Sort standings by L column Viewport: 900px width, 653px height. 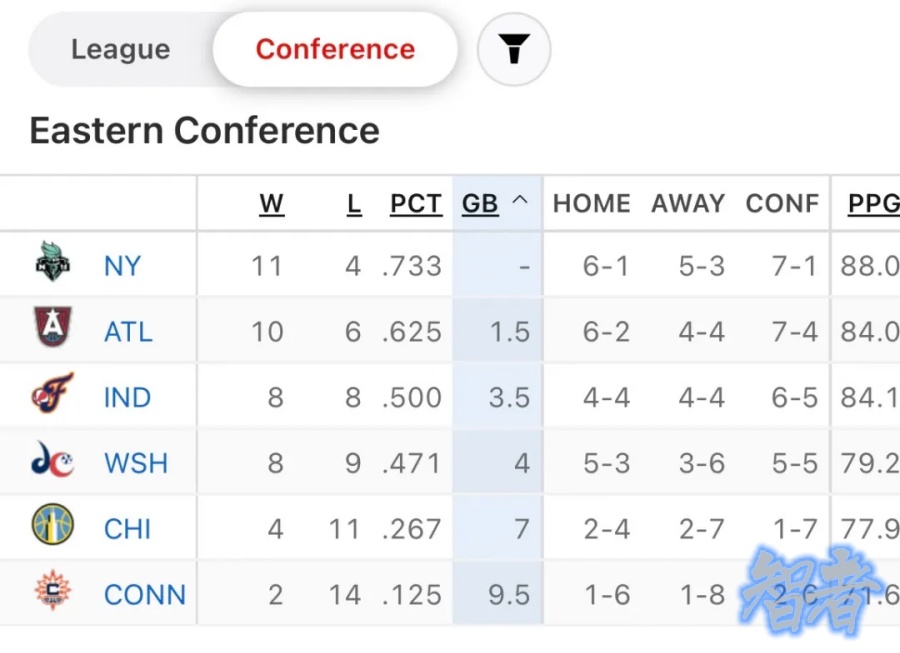pyautogui.click(x=354, y=203)
